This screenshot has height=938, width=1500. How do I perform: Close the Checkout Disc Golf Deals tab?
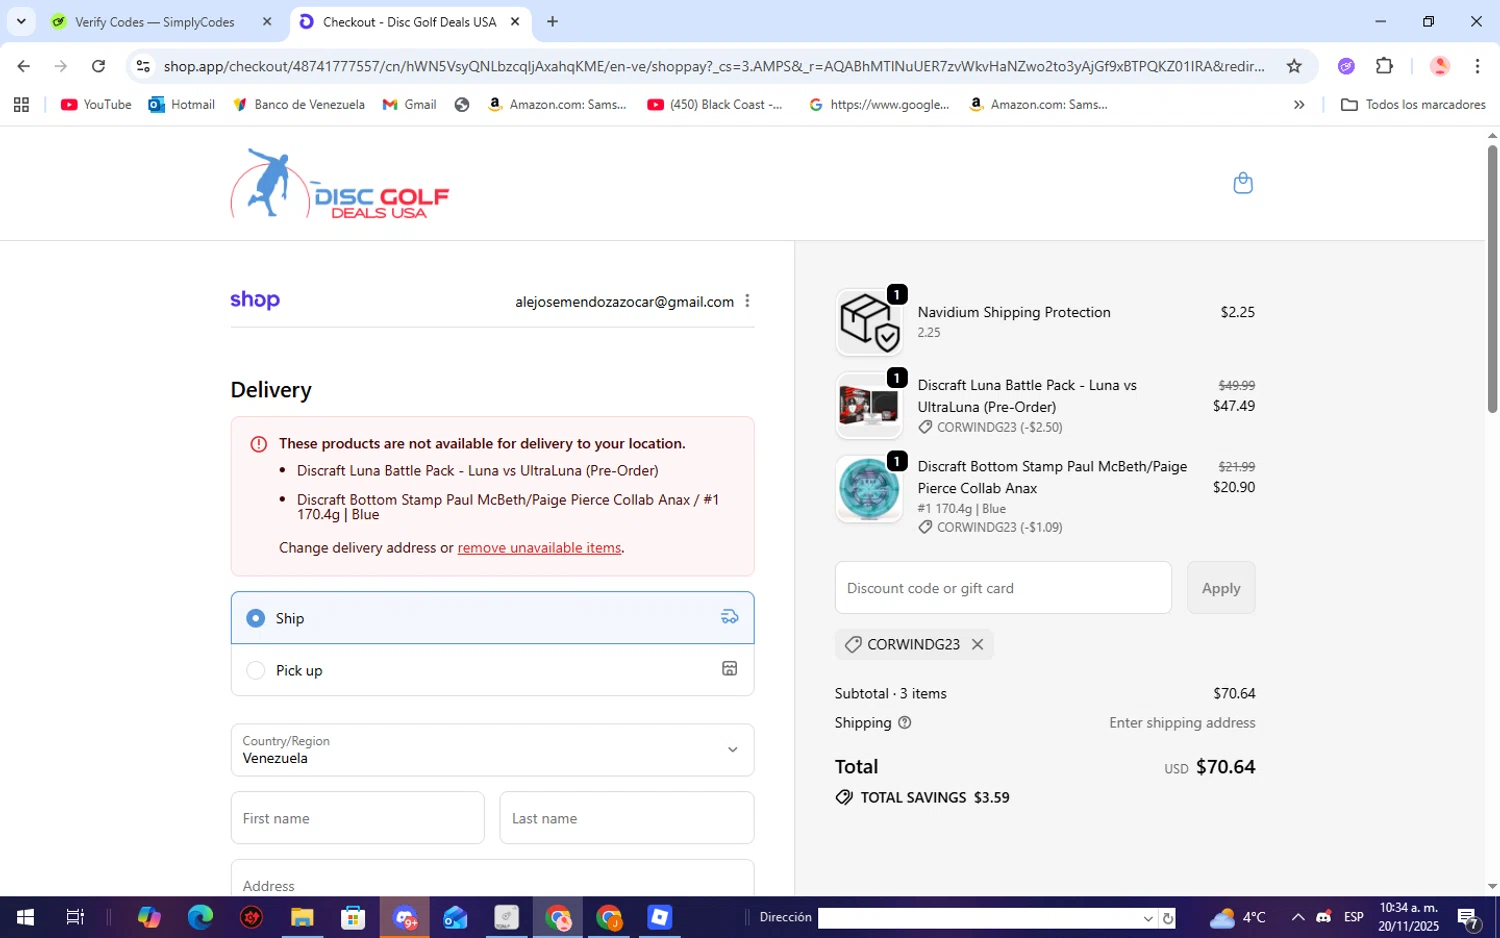(x=515, y=22)
